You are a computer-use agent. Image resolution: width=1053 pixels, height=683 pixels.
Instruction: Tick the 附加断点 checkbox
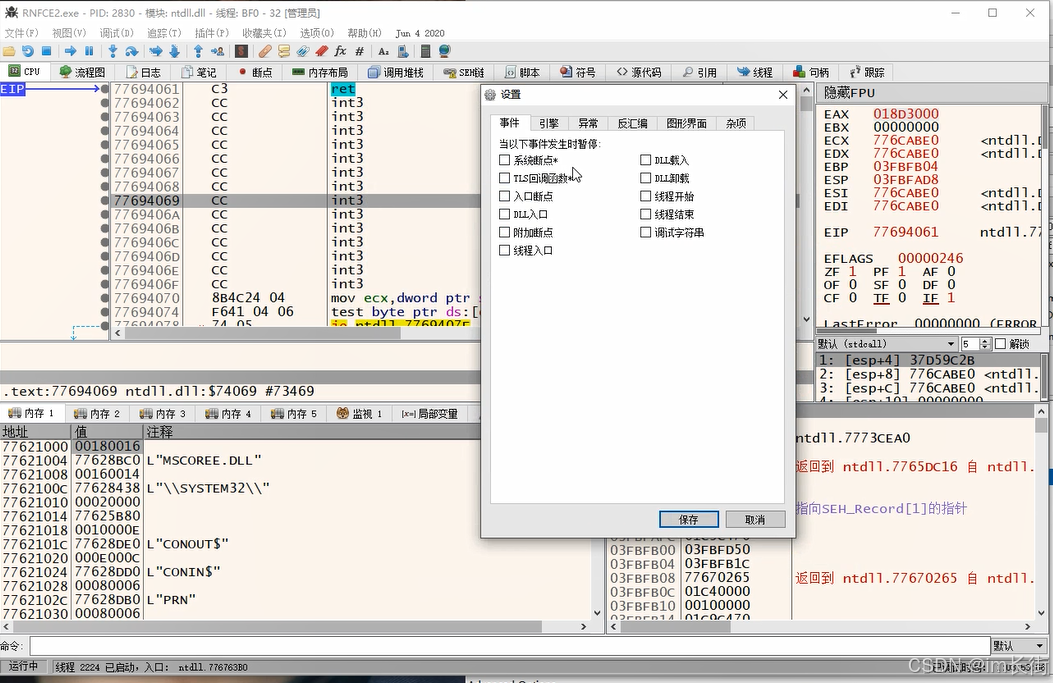tap(504, 232)
